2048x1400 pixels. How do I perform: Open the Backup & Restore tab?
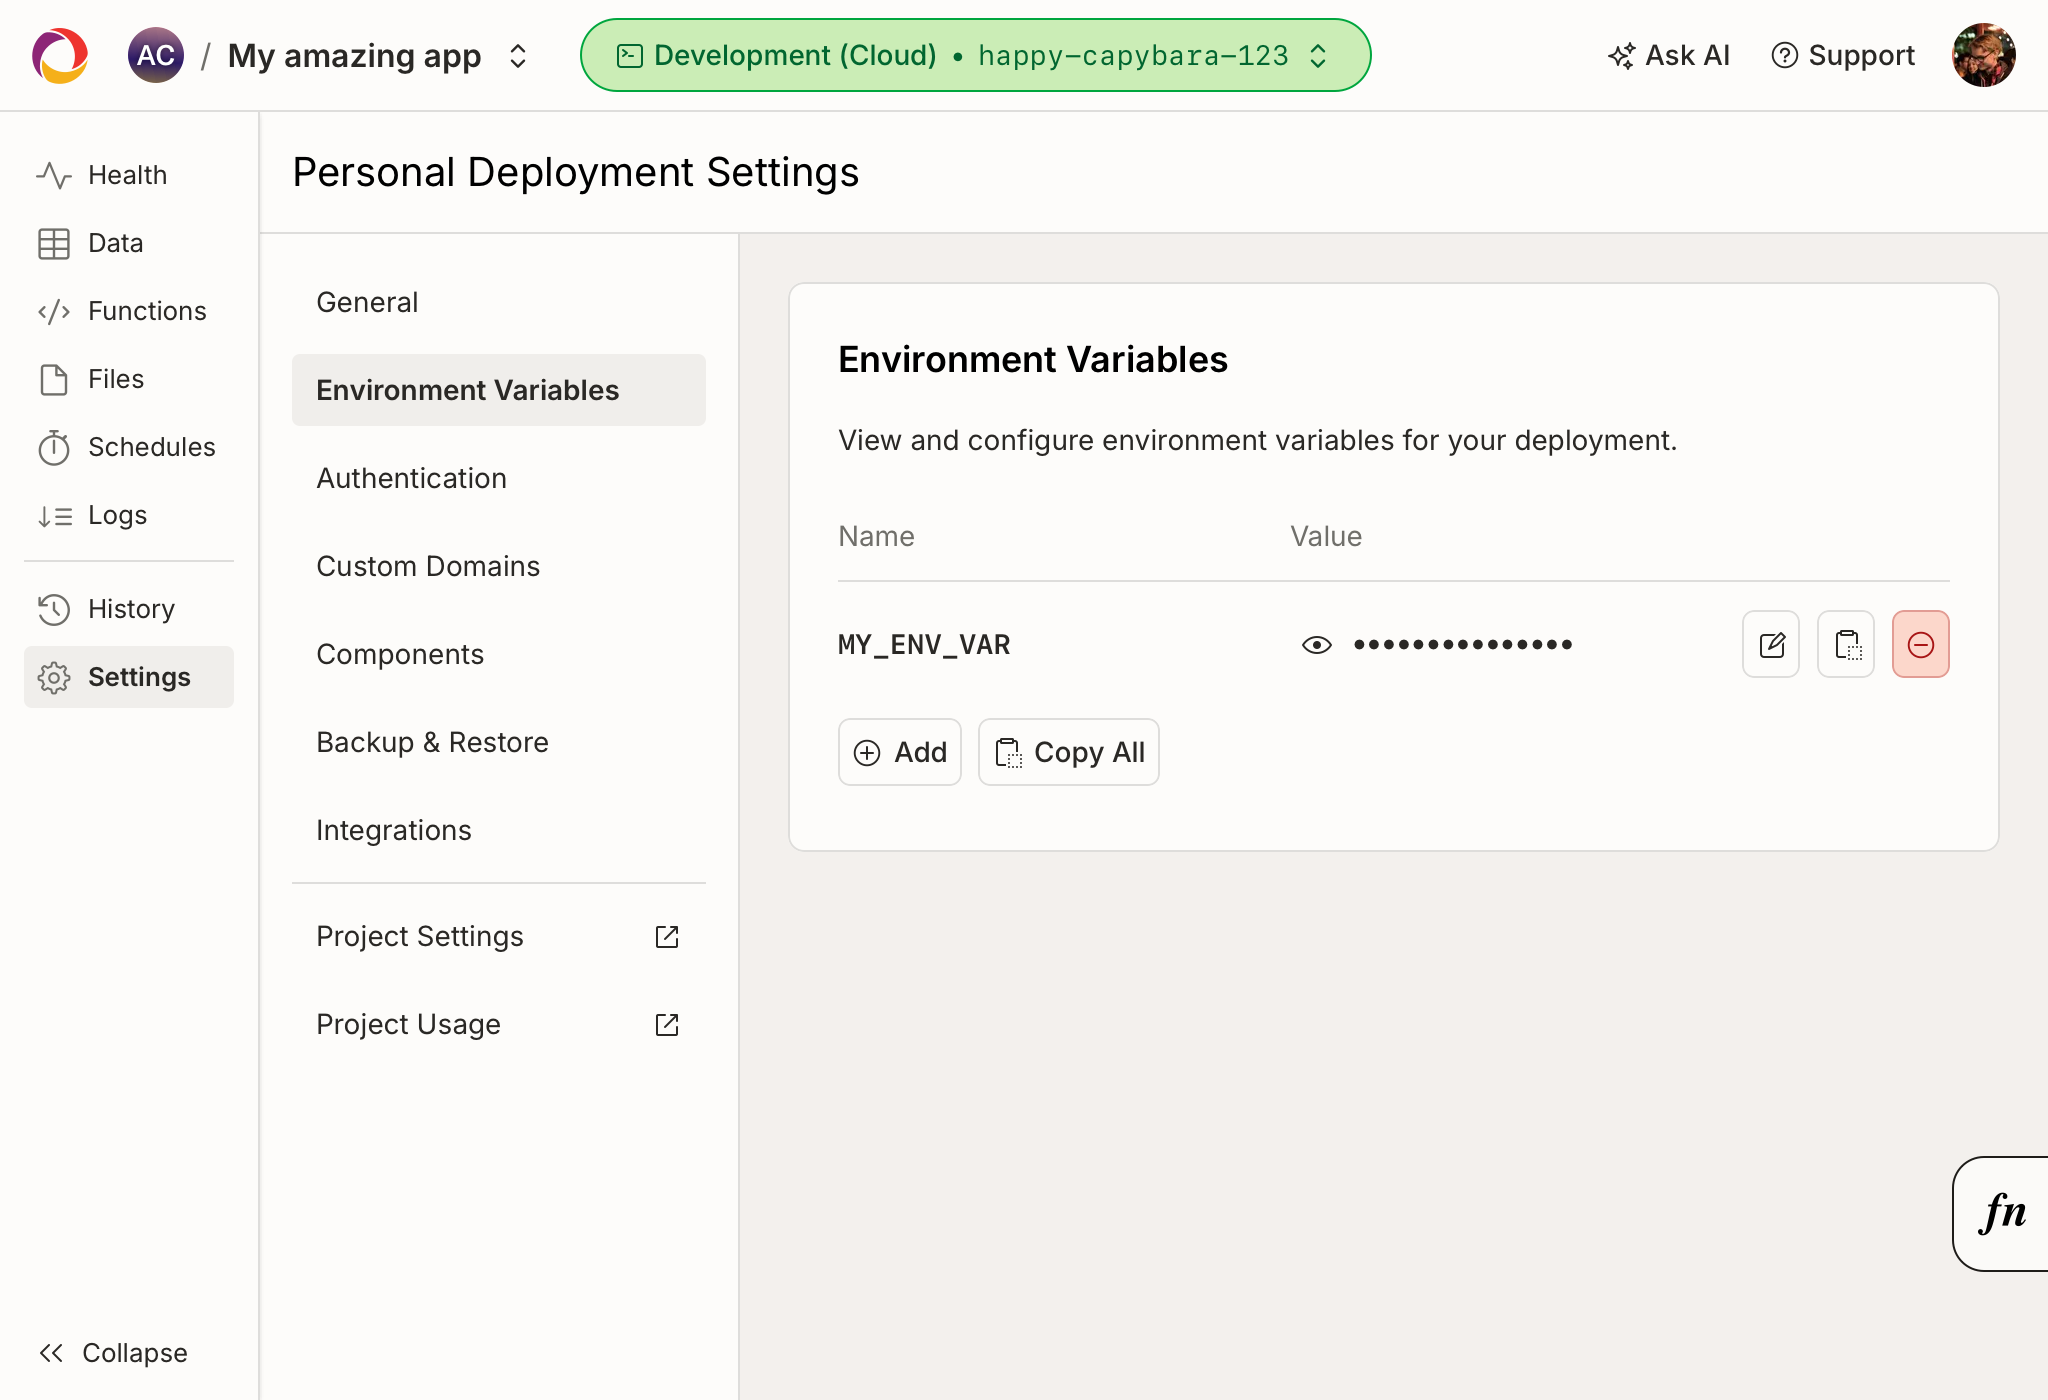499,742
